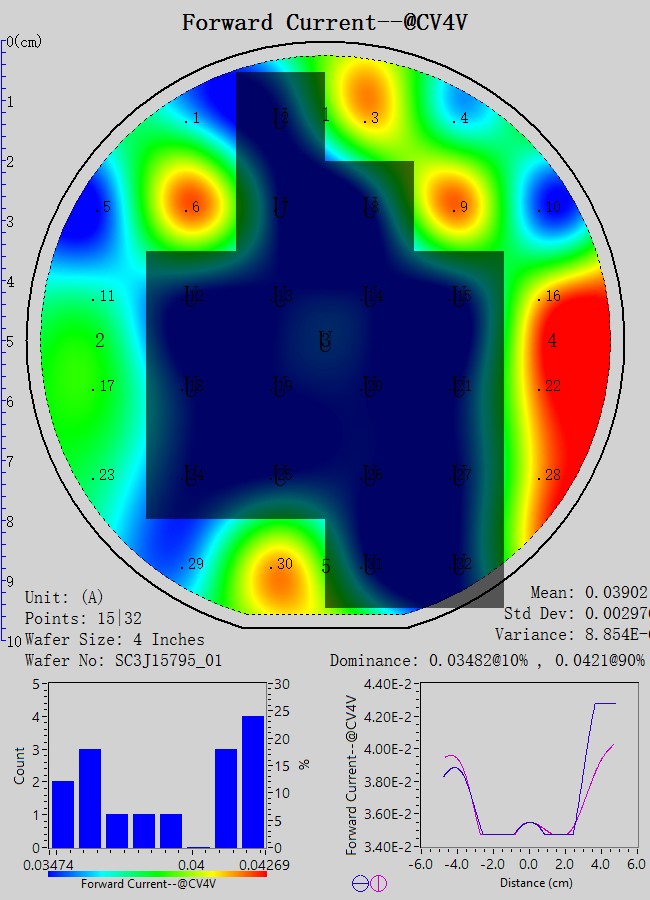Click the blue horizontal profile line icon
650x900 pixels.
coord(360,883)
